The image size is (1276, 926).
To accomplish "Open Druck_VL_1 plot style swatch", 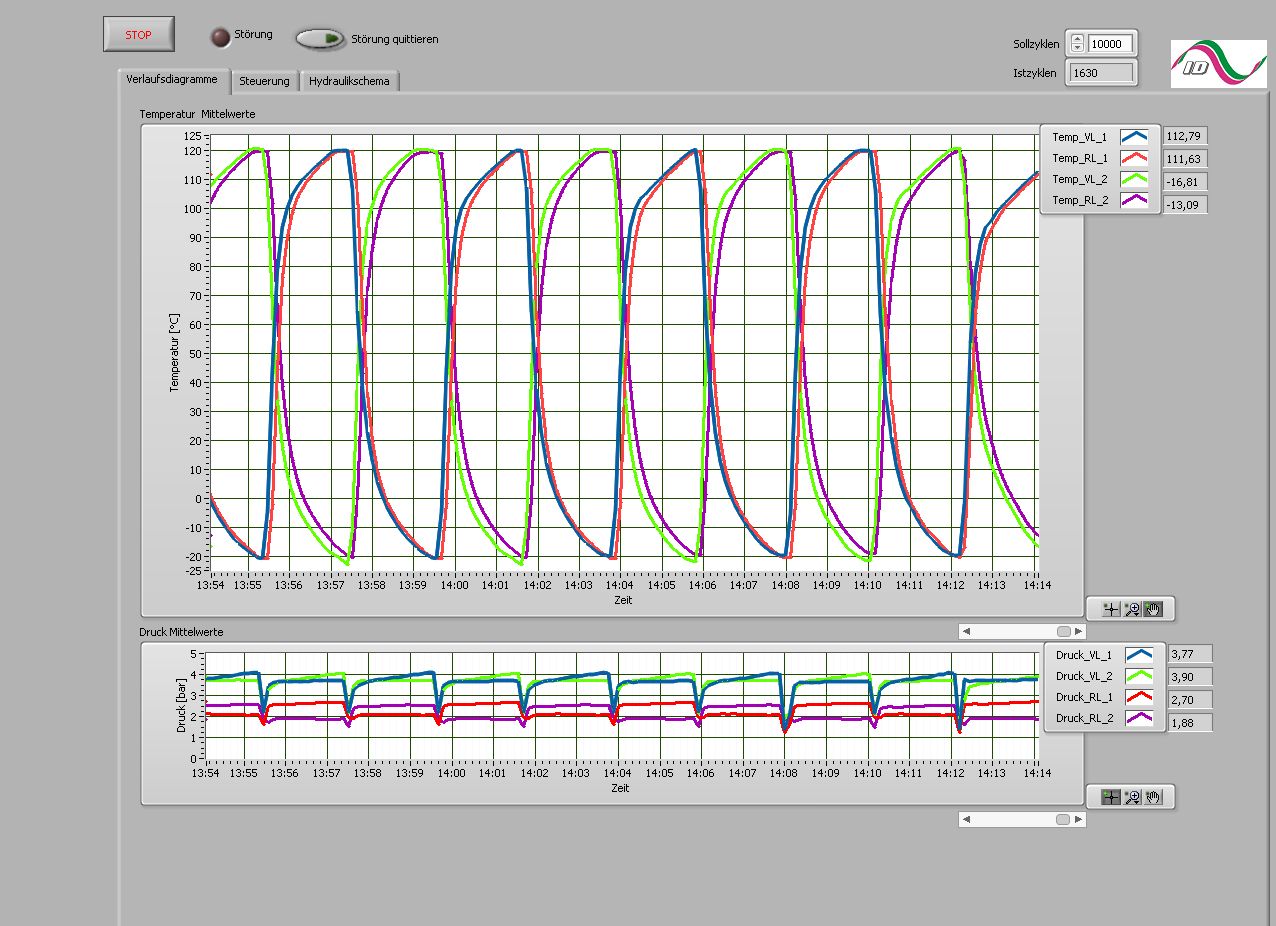I will pyautogui.click(x=1139, y=655).
